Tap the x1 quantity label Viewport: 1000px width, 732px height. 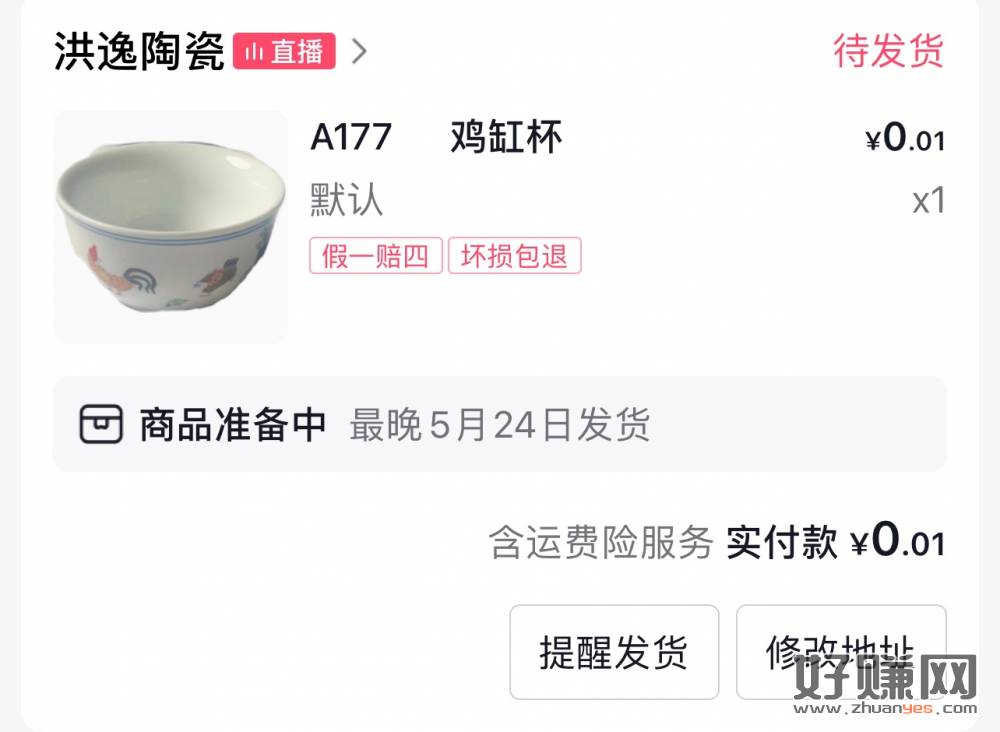pos(929,200)
